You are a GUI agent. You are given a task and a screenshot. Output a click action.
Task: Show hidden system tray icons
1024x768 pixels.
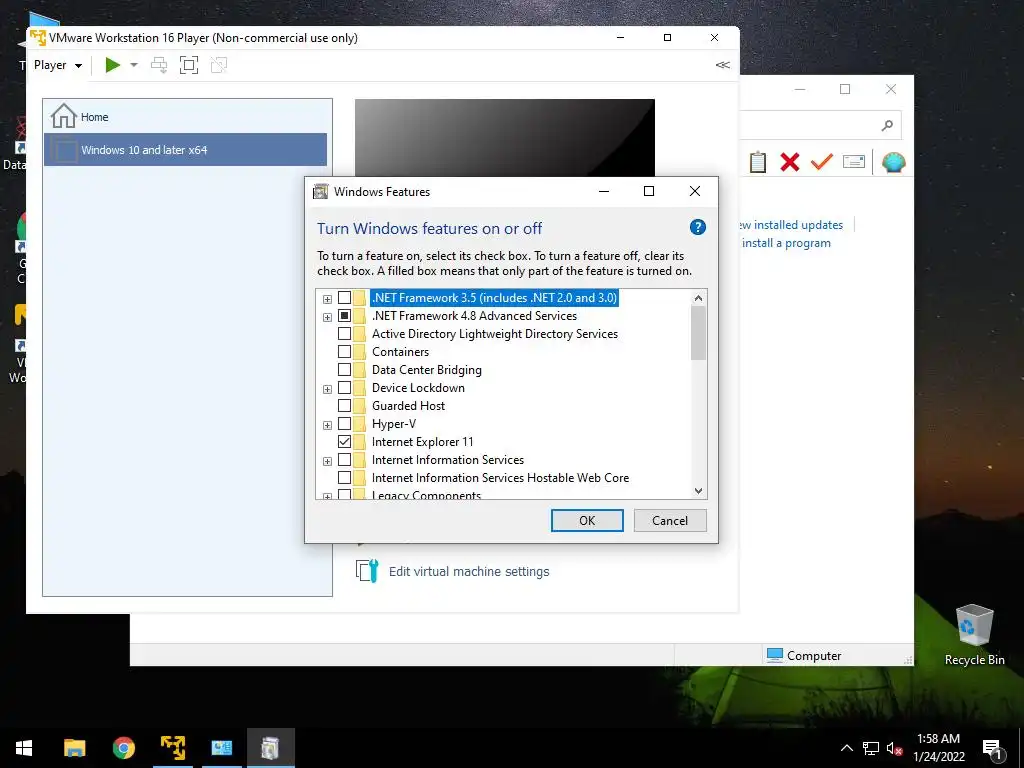pos(846,748)
